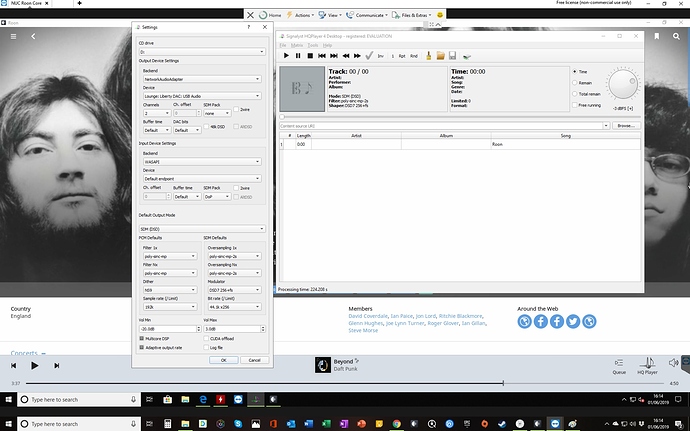Viewport: 690px width, 431px height.
Task: Open input Backend WASAPI dropdown
Action: tap(202, 162)
